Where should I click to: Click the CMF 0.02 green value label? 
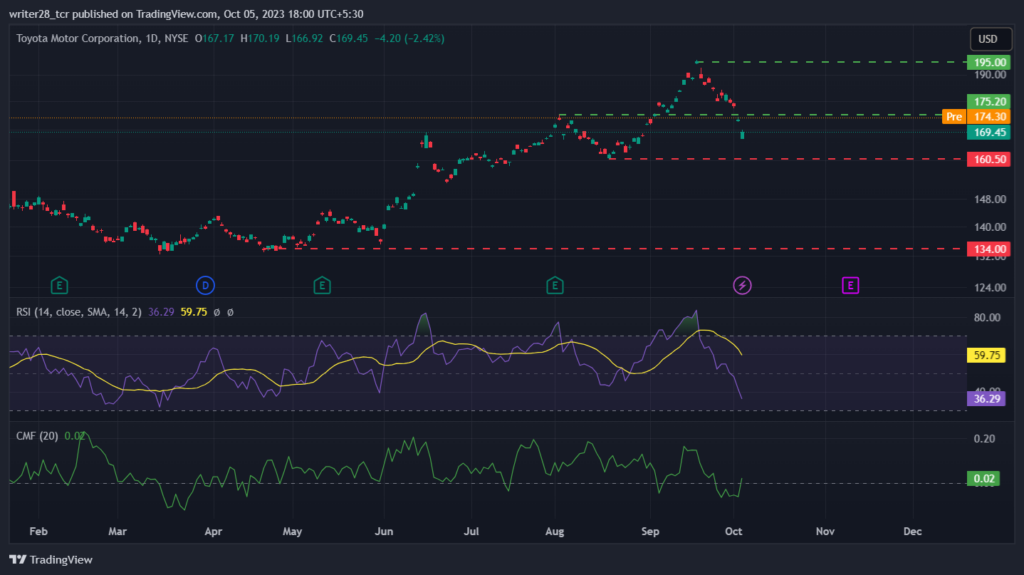[984, 479]
